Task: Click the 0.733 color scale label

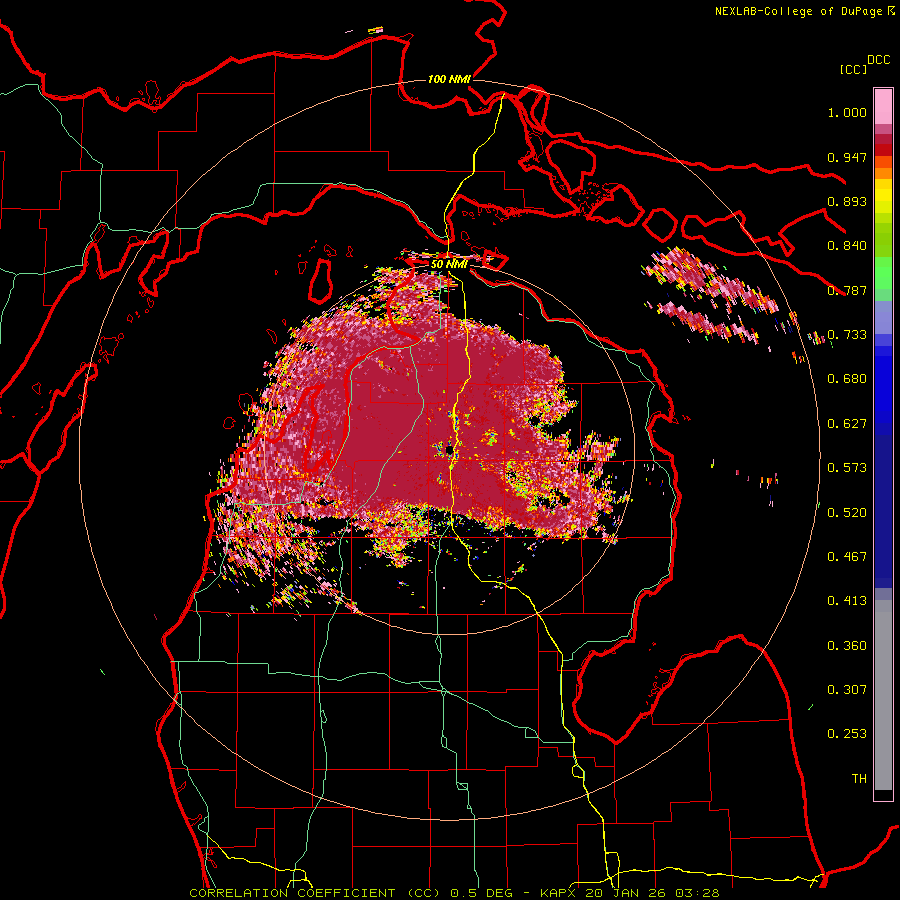Action: tap(847, 335)
